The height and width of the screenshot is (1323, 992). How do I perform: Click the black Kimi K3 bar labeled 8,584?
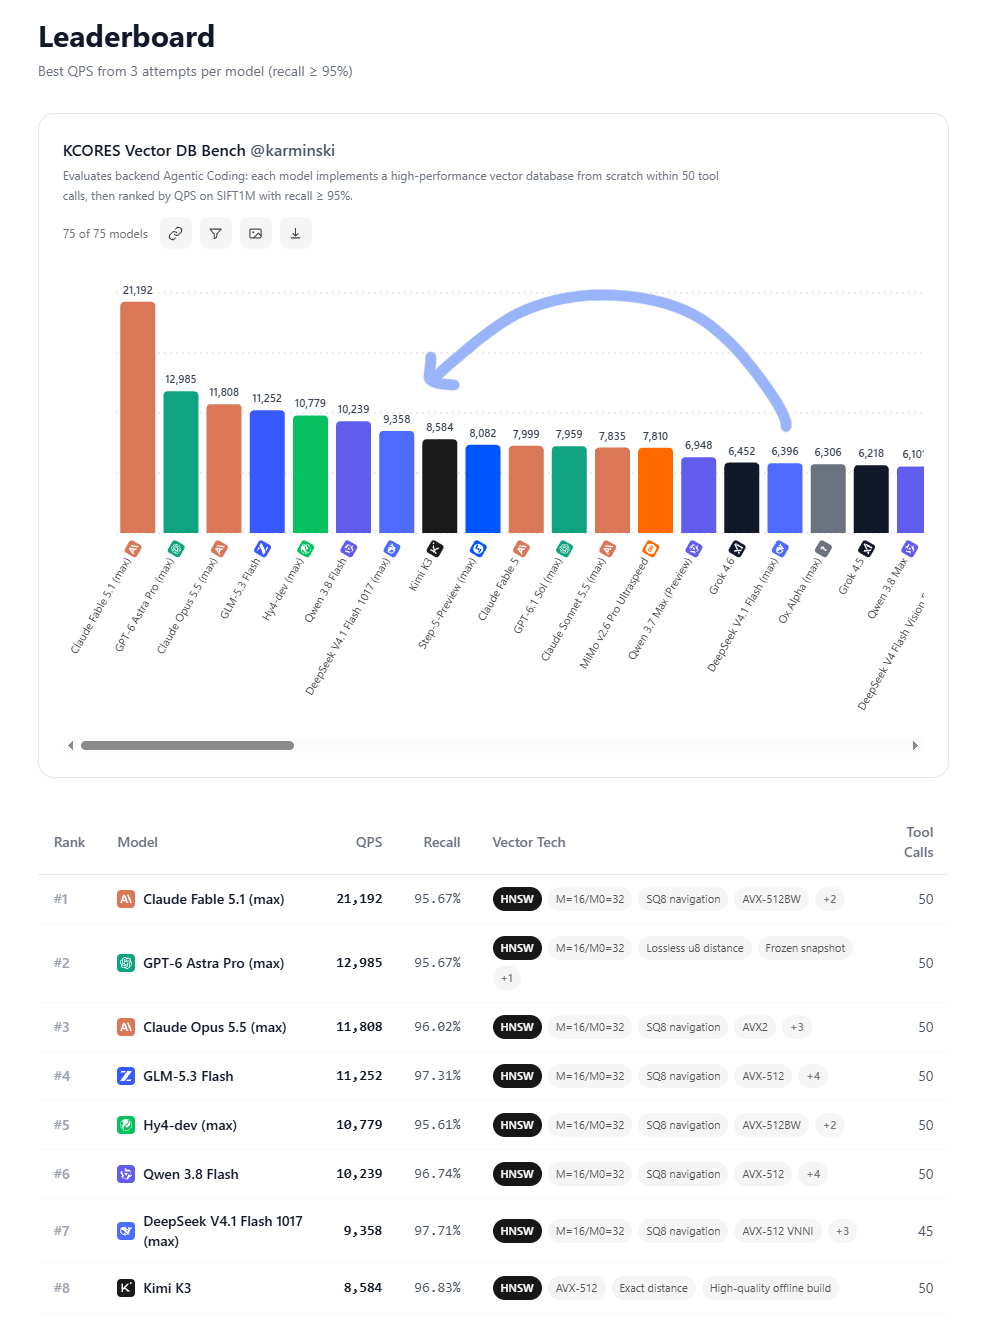[x=440, y=486]
